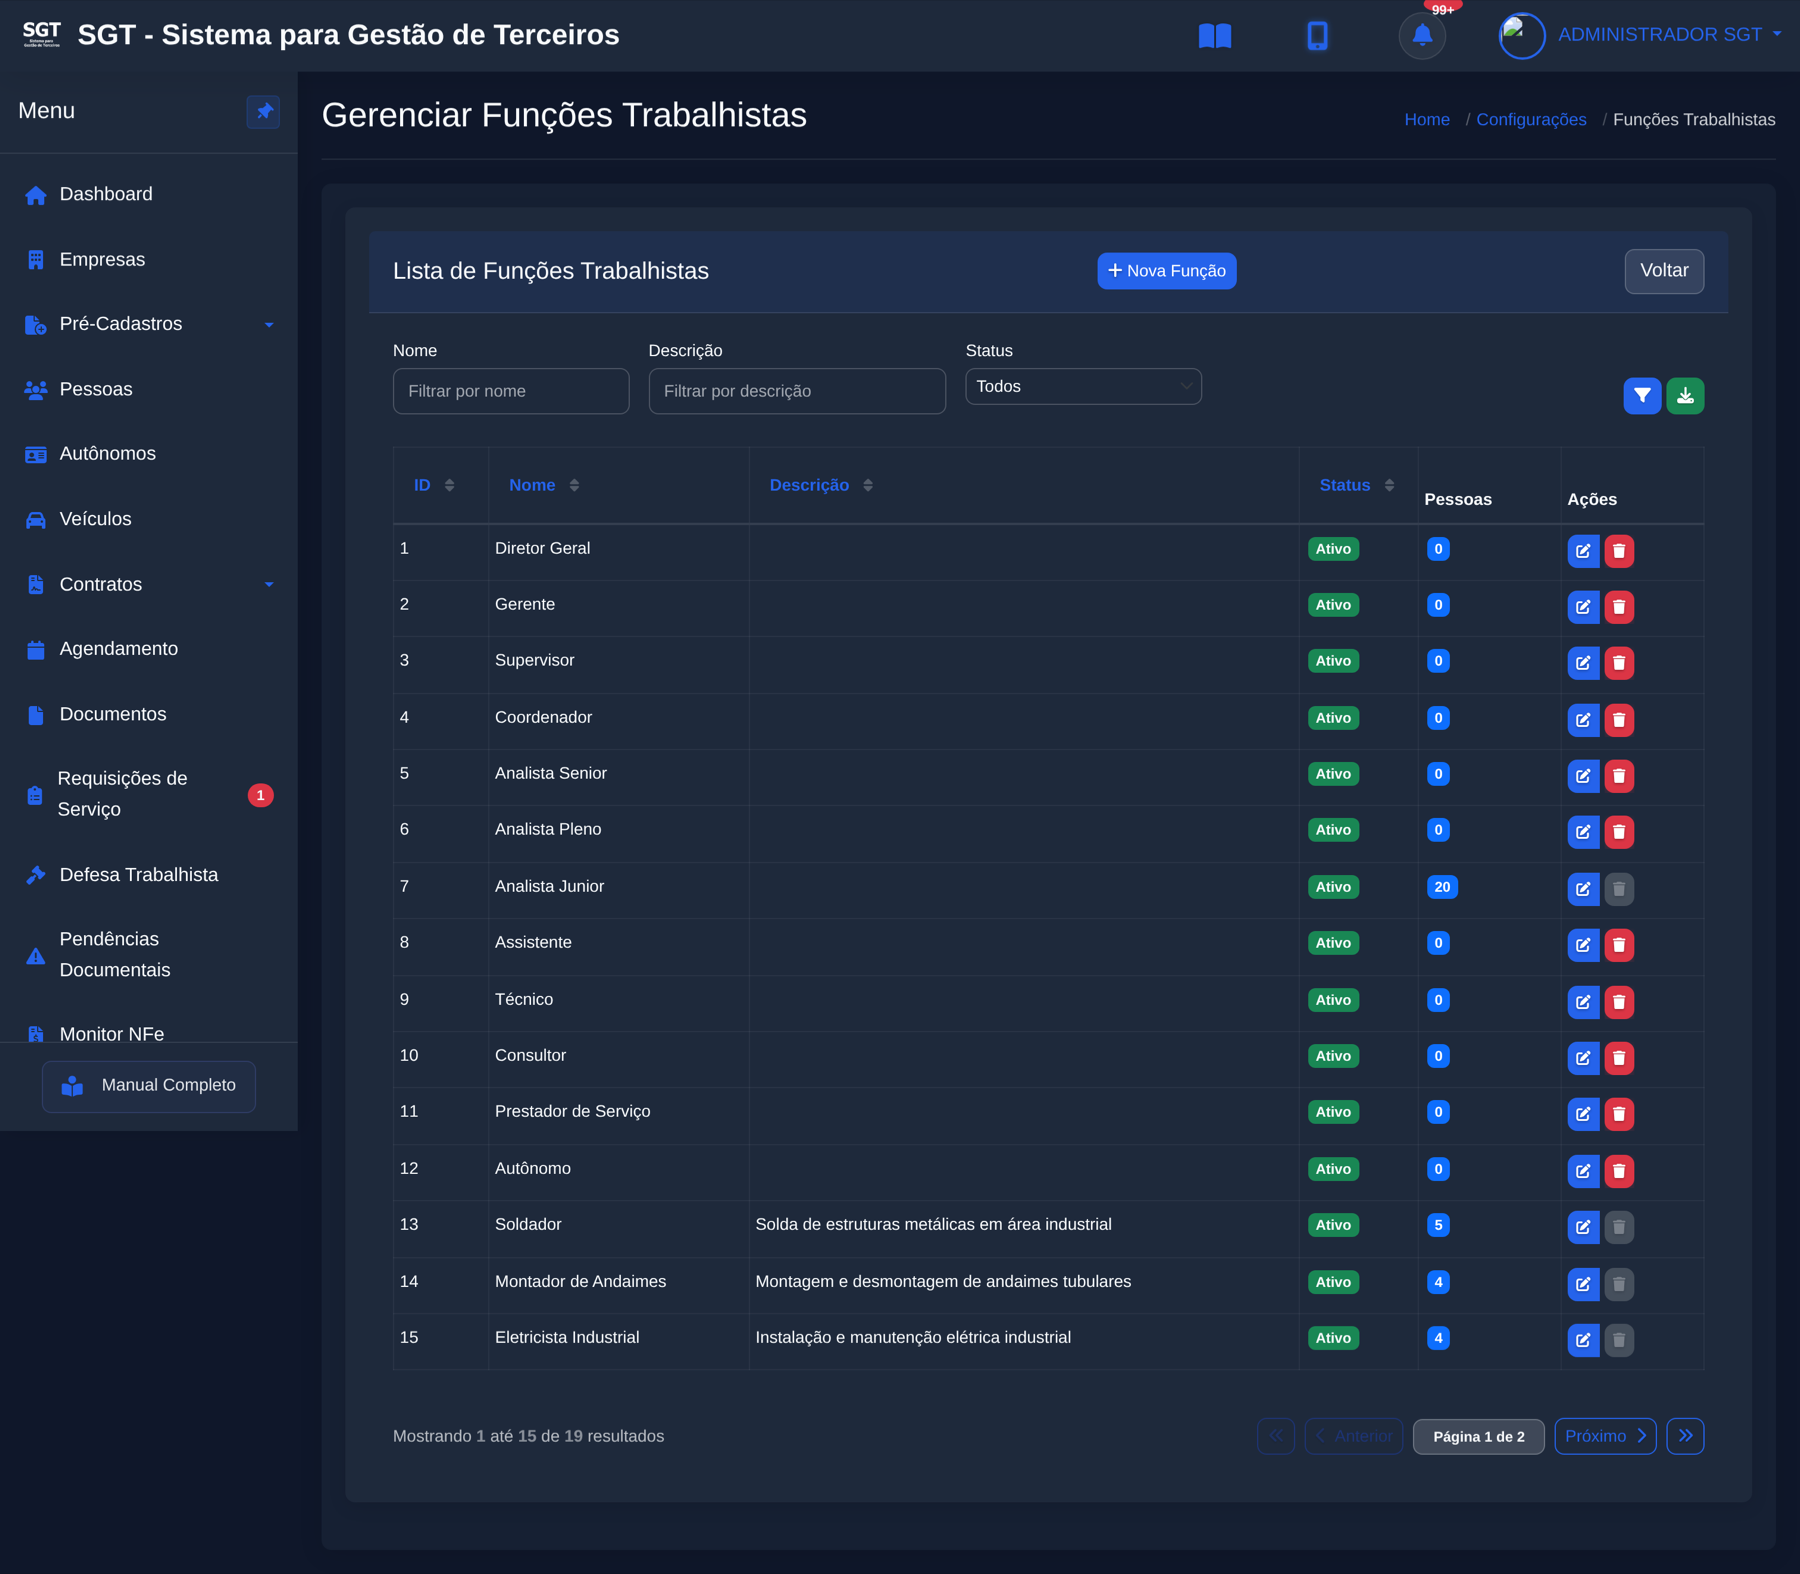Open Defesa Trabalhista in the sidebar
Screen dimensions: 1800x1574
click(149, 875)
